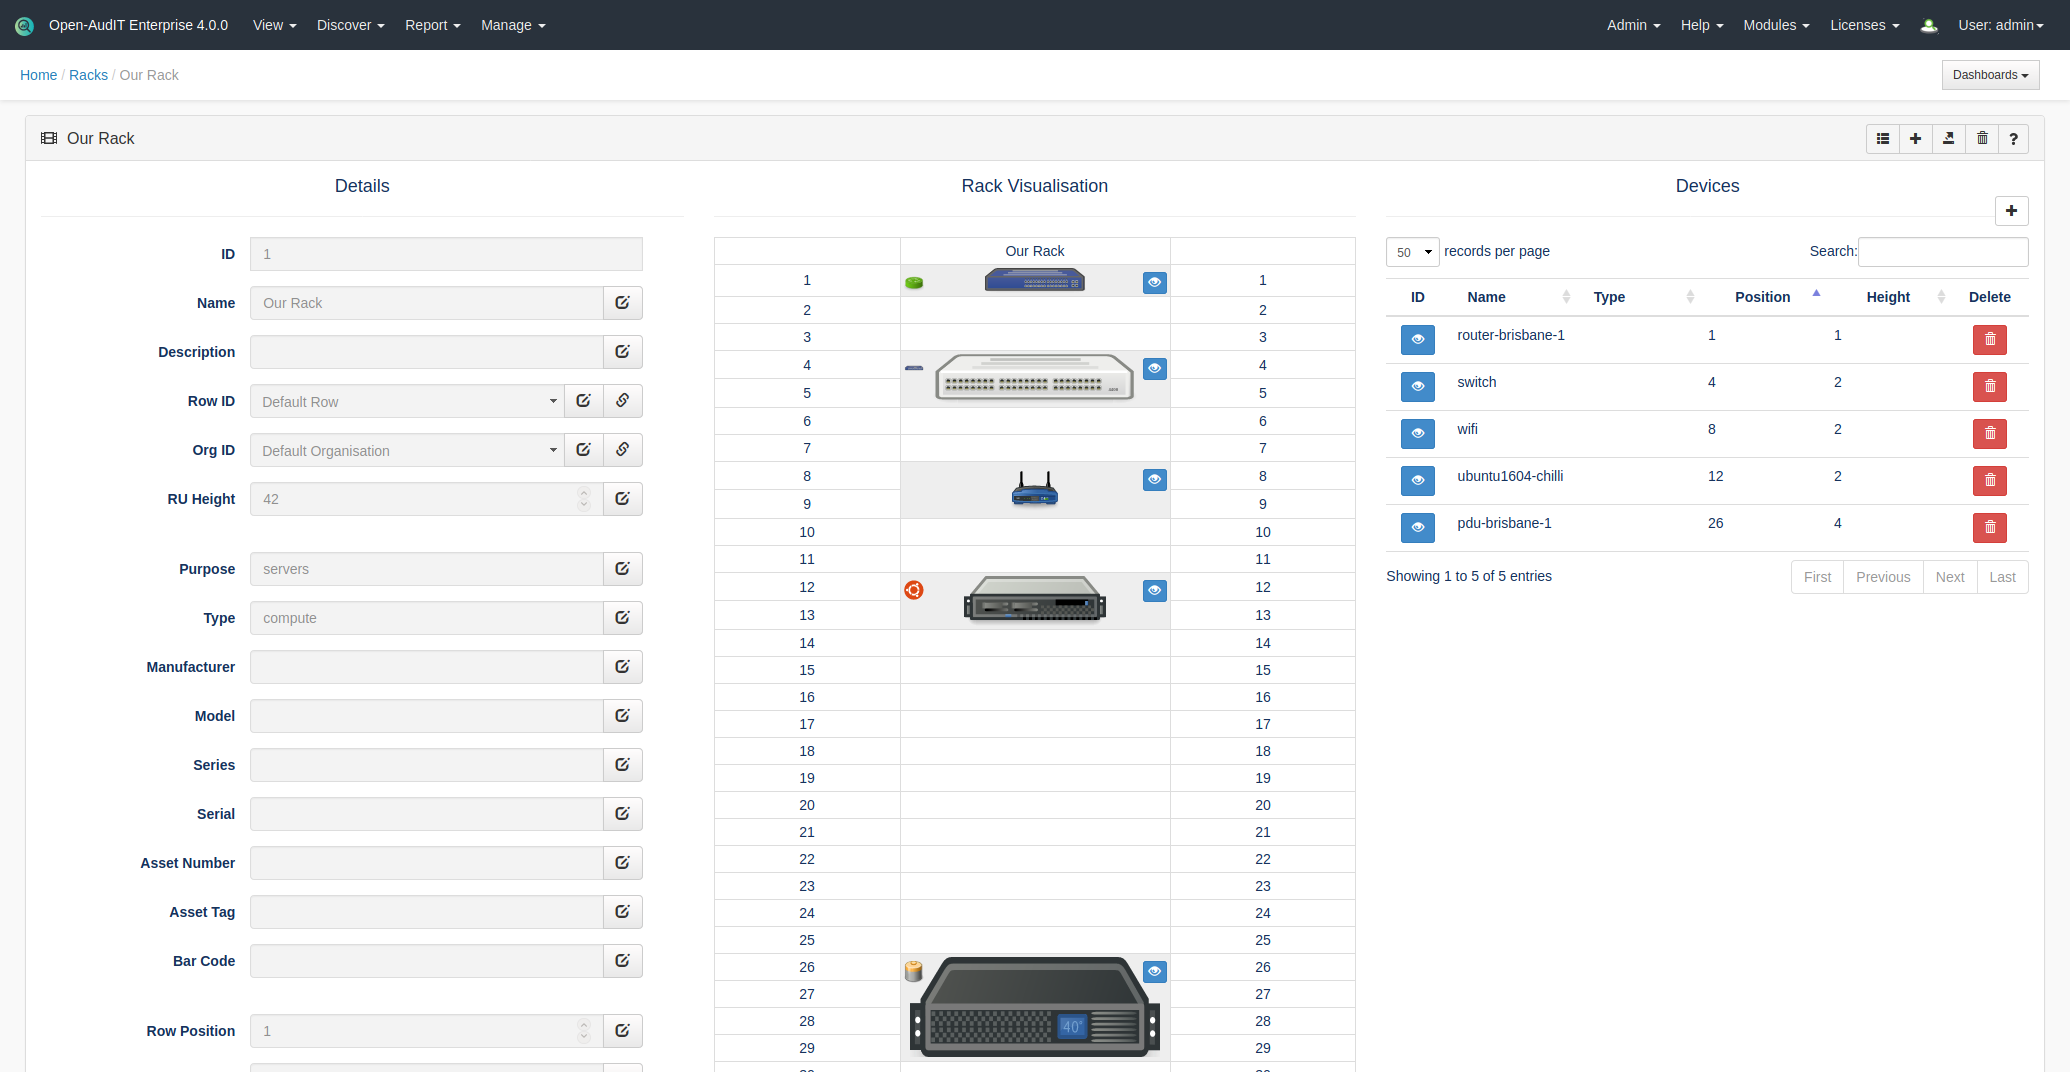Expand the records per page selector
Image resolution: width=2070 pixels, height=1072 pixels.
tap(1412, 252)
